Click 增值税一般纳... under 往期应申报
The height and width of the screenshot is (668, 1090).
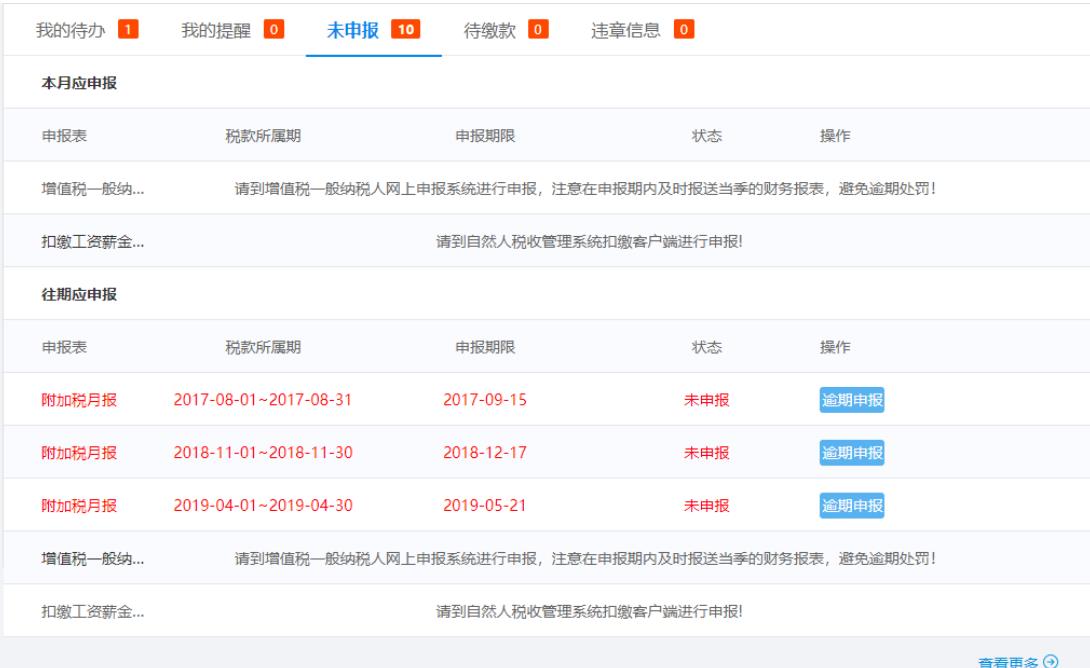[x=92, y=557]
